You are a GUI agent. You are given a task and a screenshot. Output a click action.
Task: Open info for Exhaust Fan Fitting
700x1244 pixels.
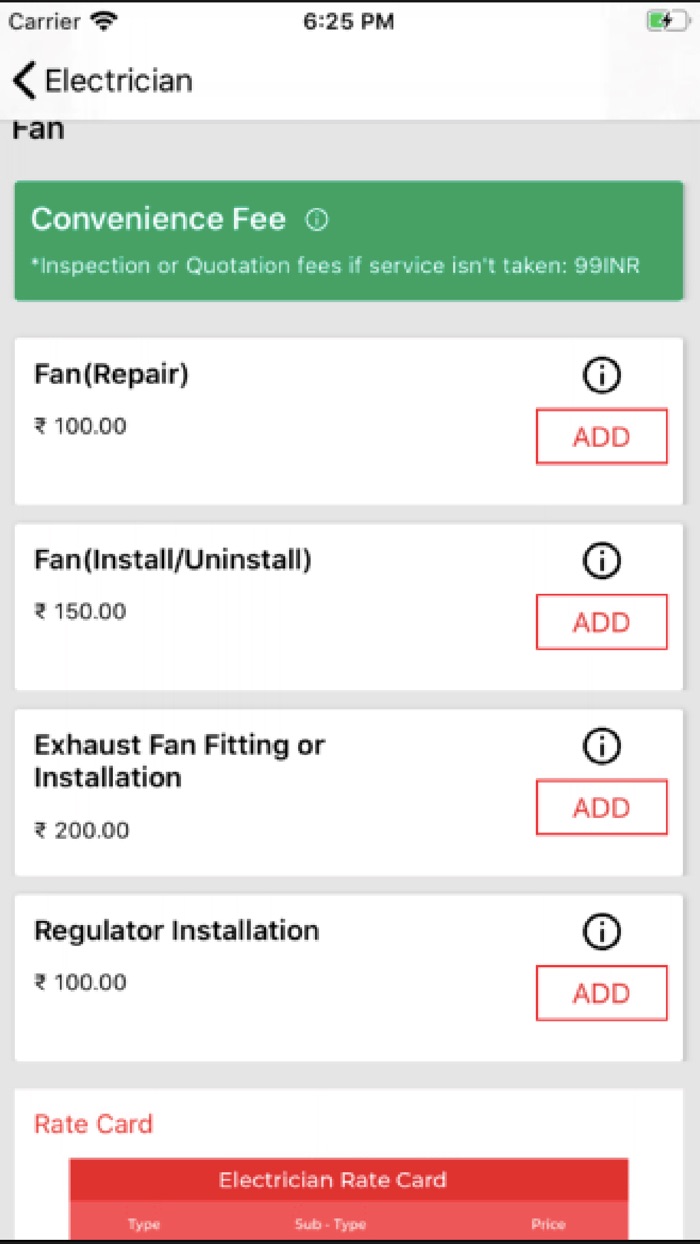coord(601,746)
